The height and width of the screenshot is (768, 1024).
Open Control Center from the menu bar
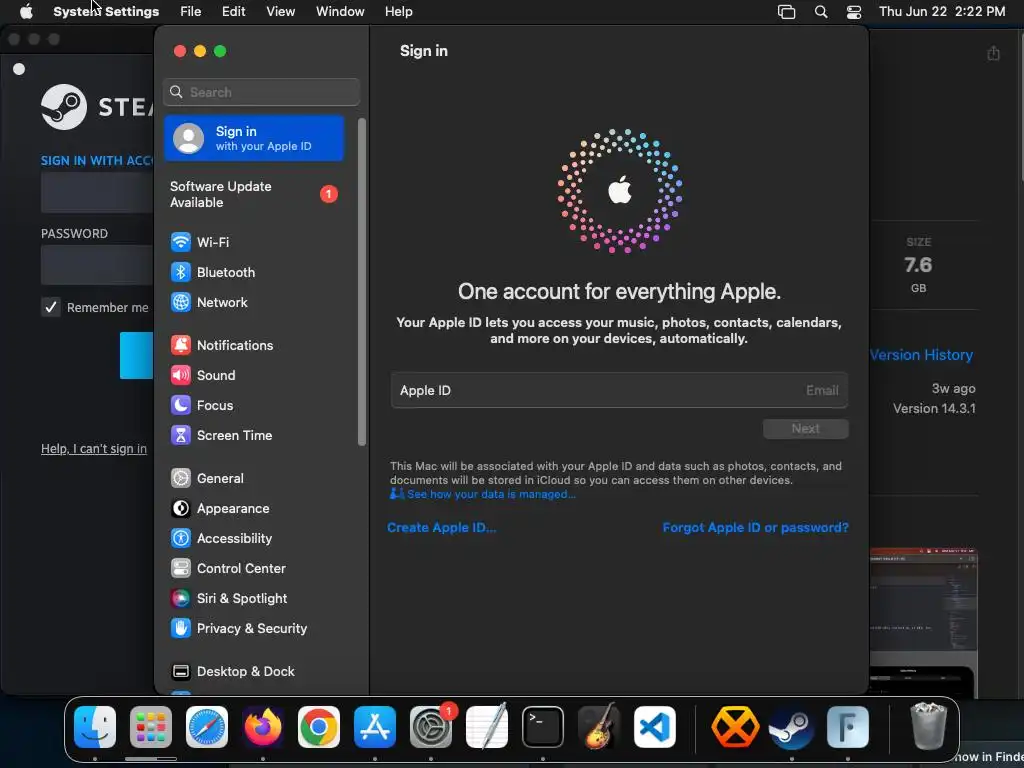pos(854,12)
